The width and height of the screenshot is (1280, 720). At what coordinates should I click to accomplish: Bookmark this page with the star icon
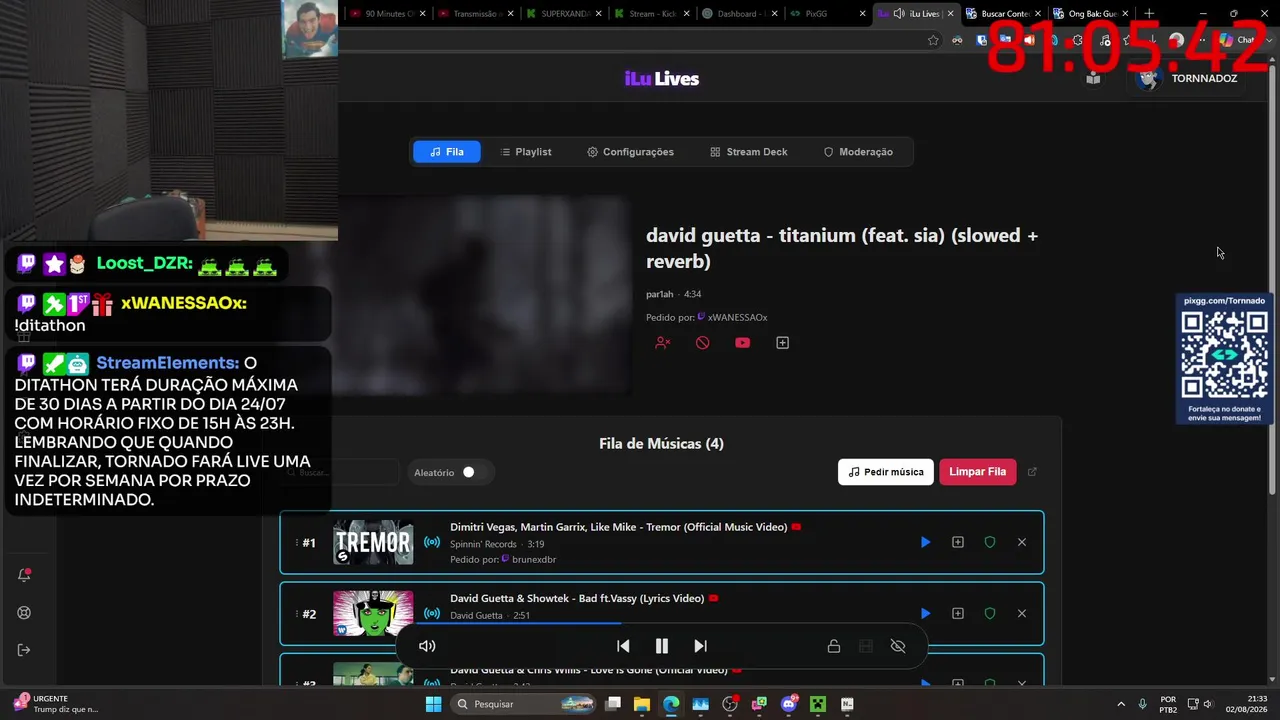pos(933,40)
